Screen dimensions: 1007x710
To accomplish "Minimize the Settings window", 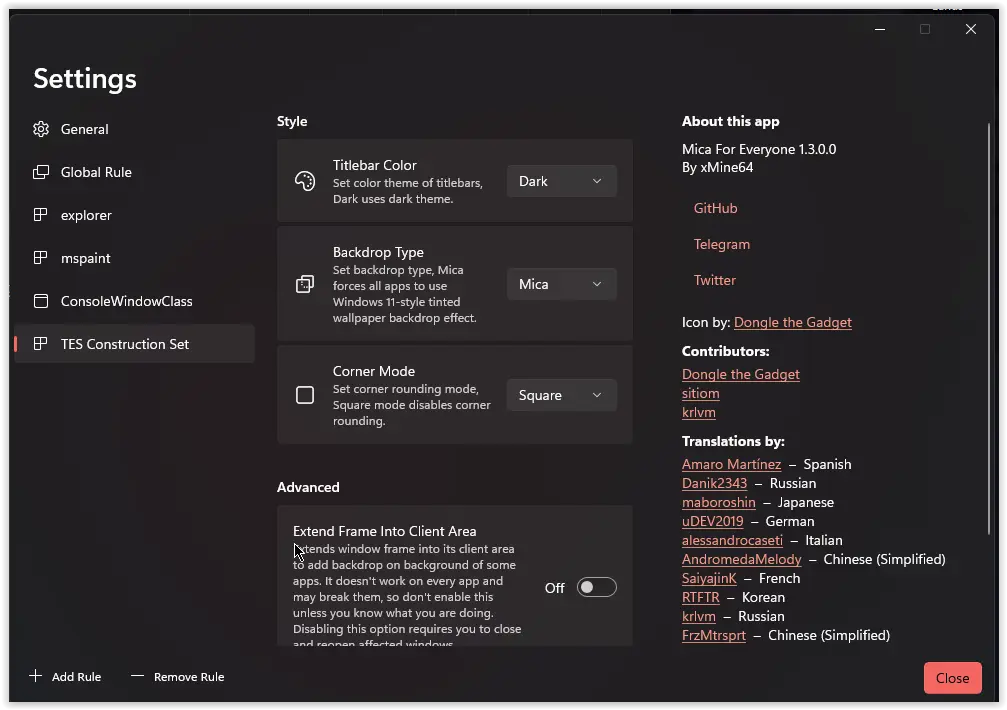I will click(880, 29).
